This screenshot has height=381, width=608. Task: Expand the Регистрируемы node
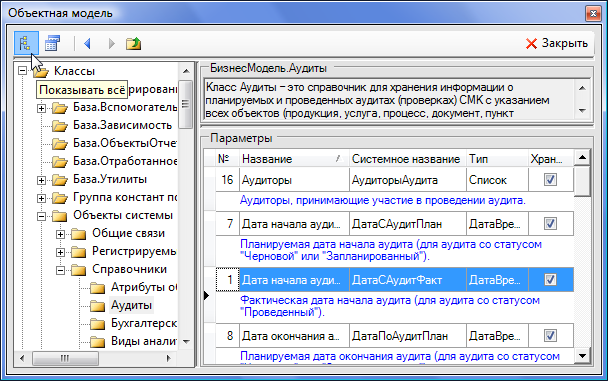pos(60,252)
